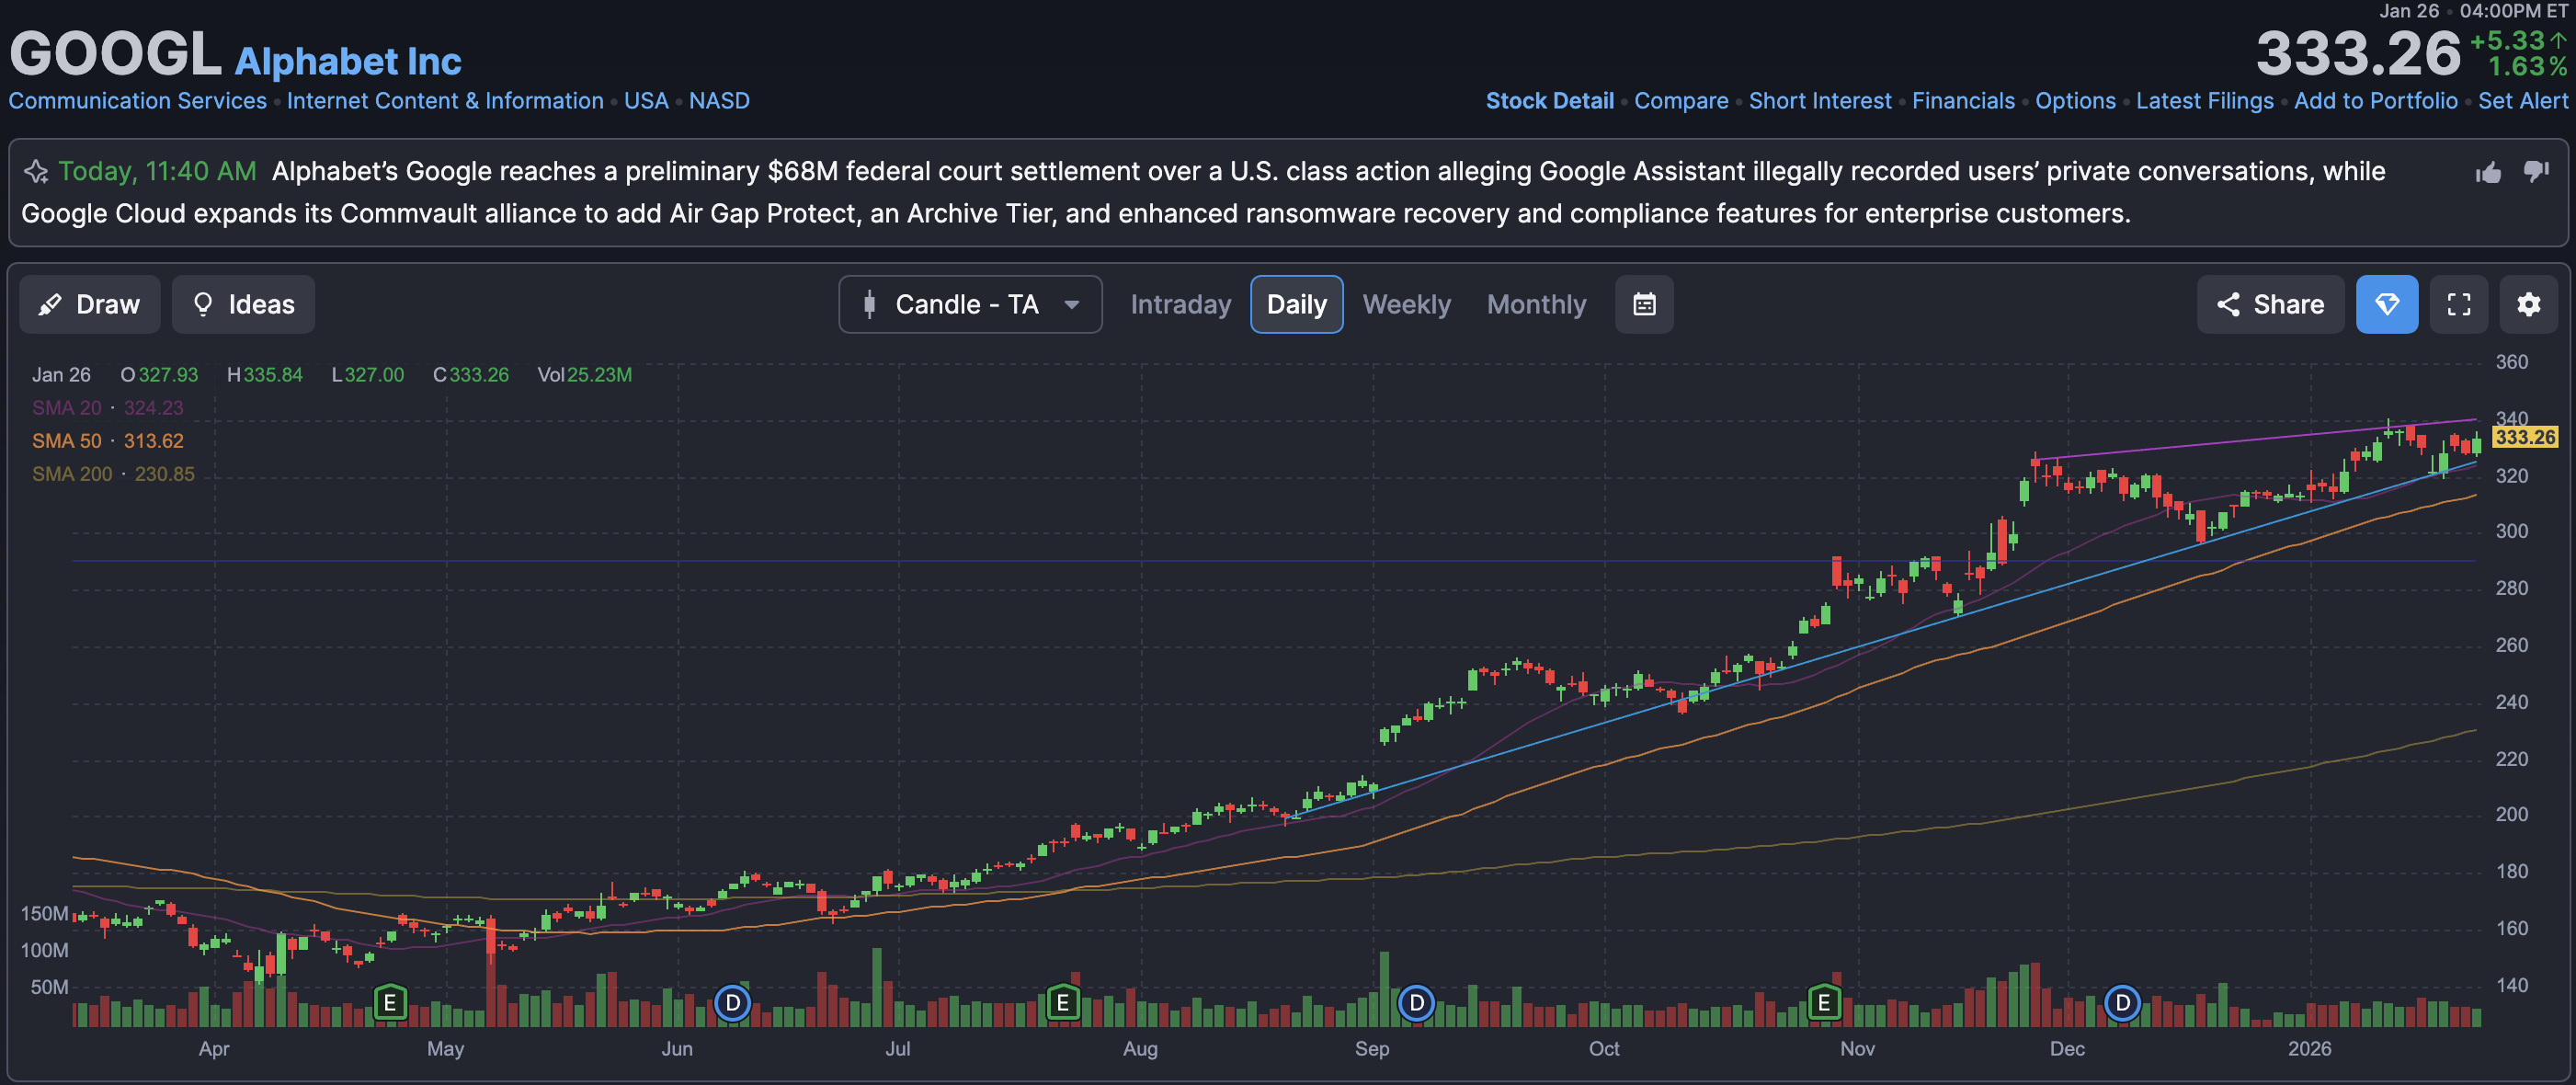
Task: Enter fullscreen chart mode
Action: pos(2458,304)
